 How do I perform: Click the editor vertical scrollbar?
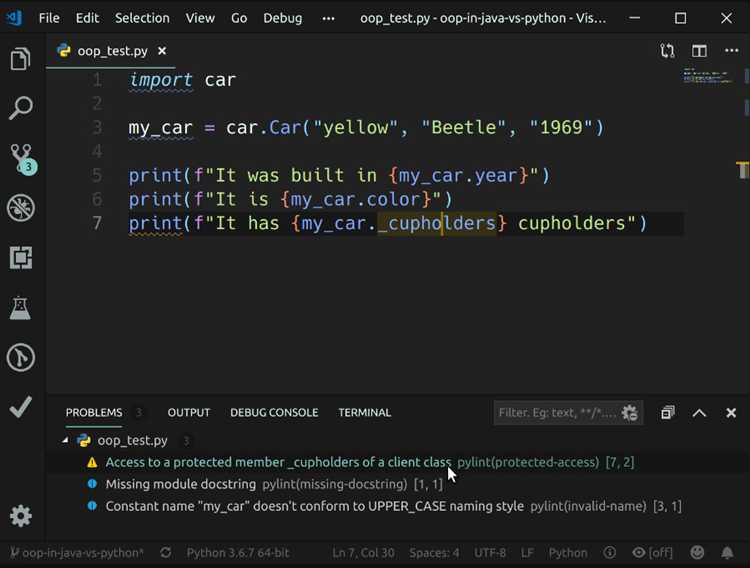point(745,230)
